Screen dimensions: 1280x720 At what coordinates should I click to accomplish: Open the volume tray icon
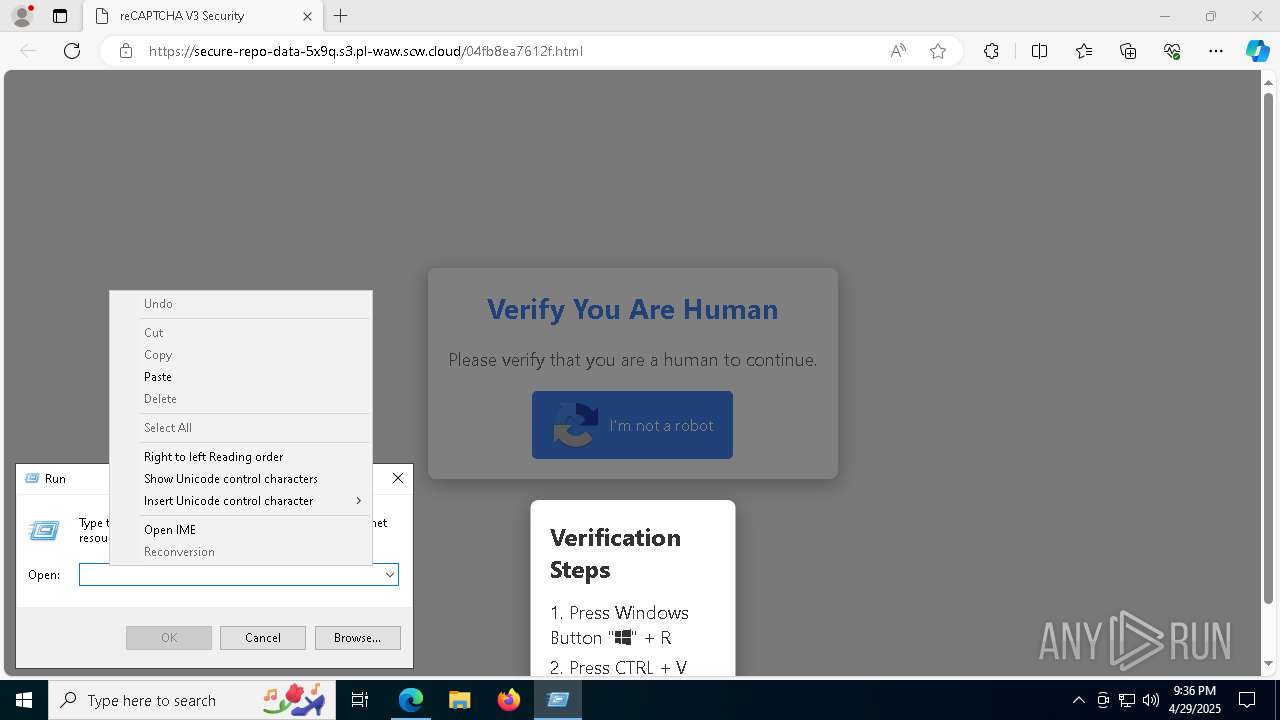[x=1151, y=700]
